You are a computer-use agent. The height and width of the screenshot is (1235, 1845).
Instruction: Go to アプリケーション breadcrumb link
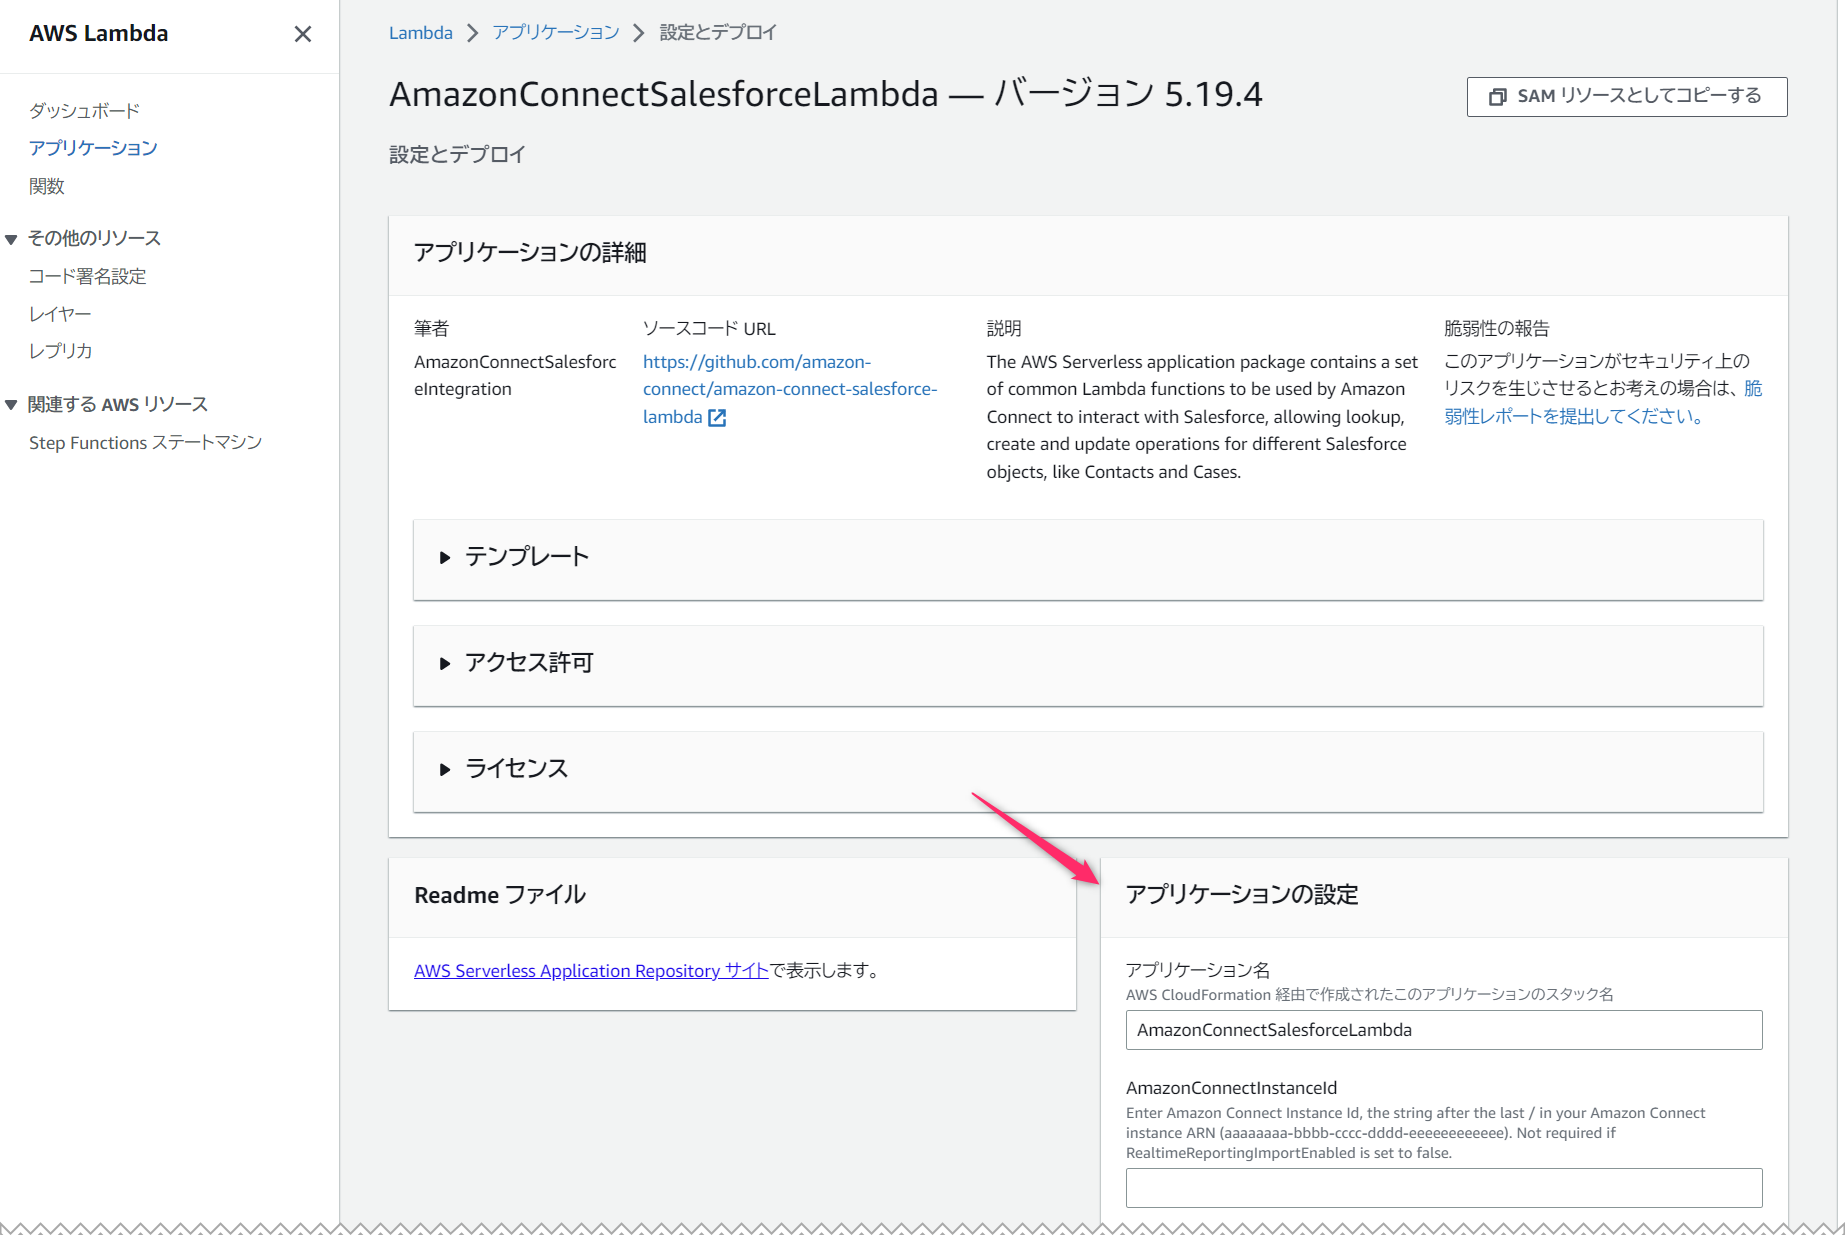tap(556, 33)
